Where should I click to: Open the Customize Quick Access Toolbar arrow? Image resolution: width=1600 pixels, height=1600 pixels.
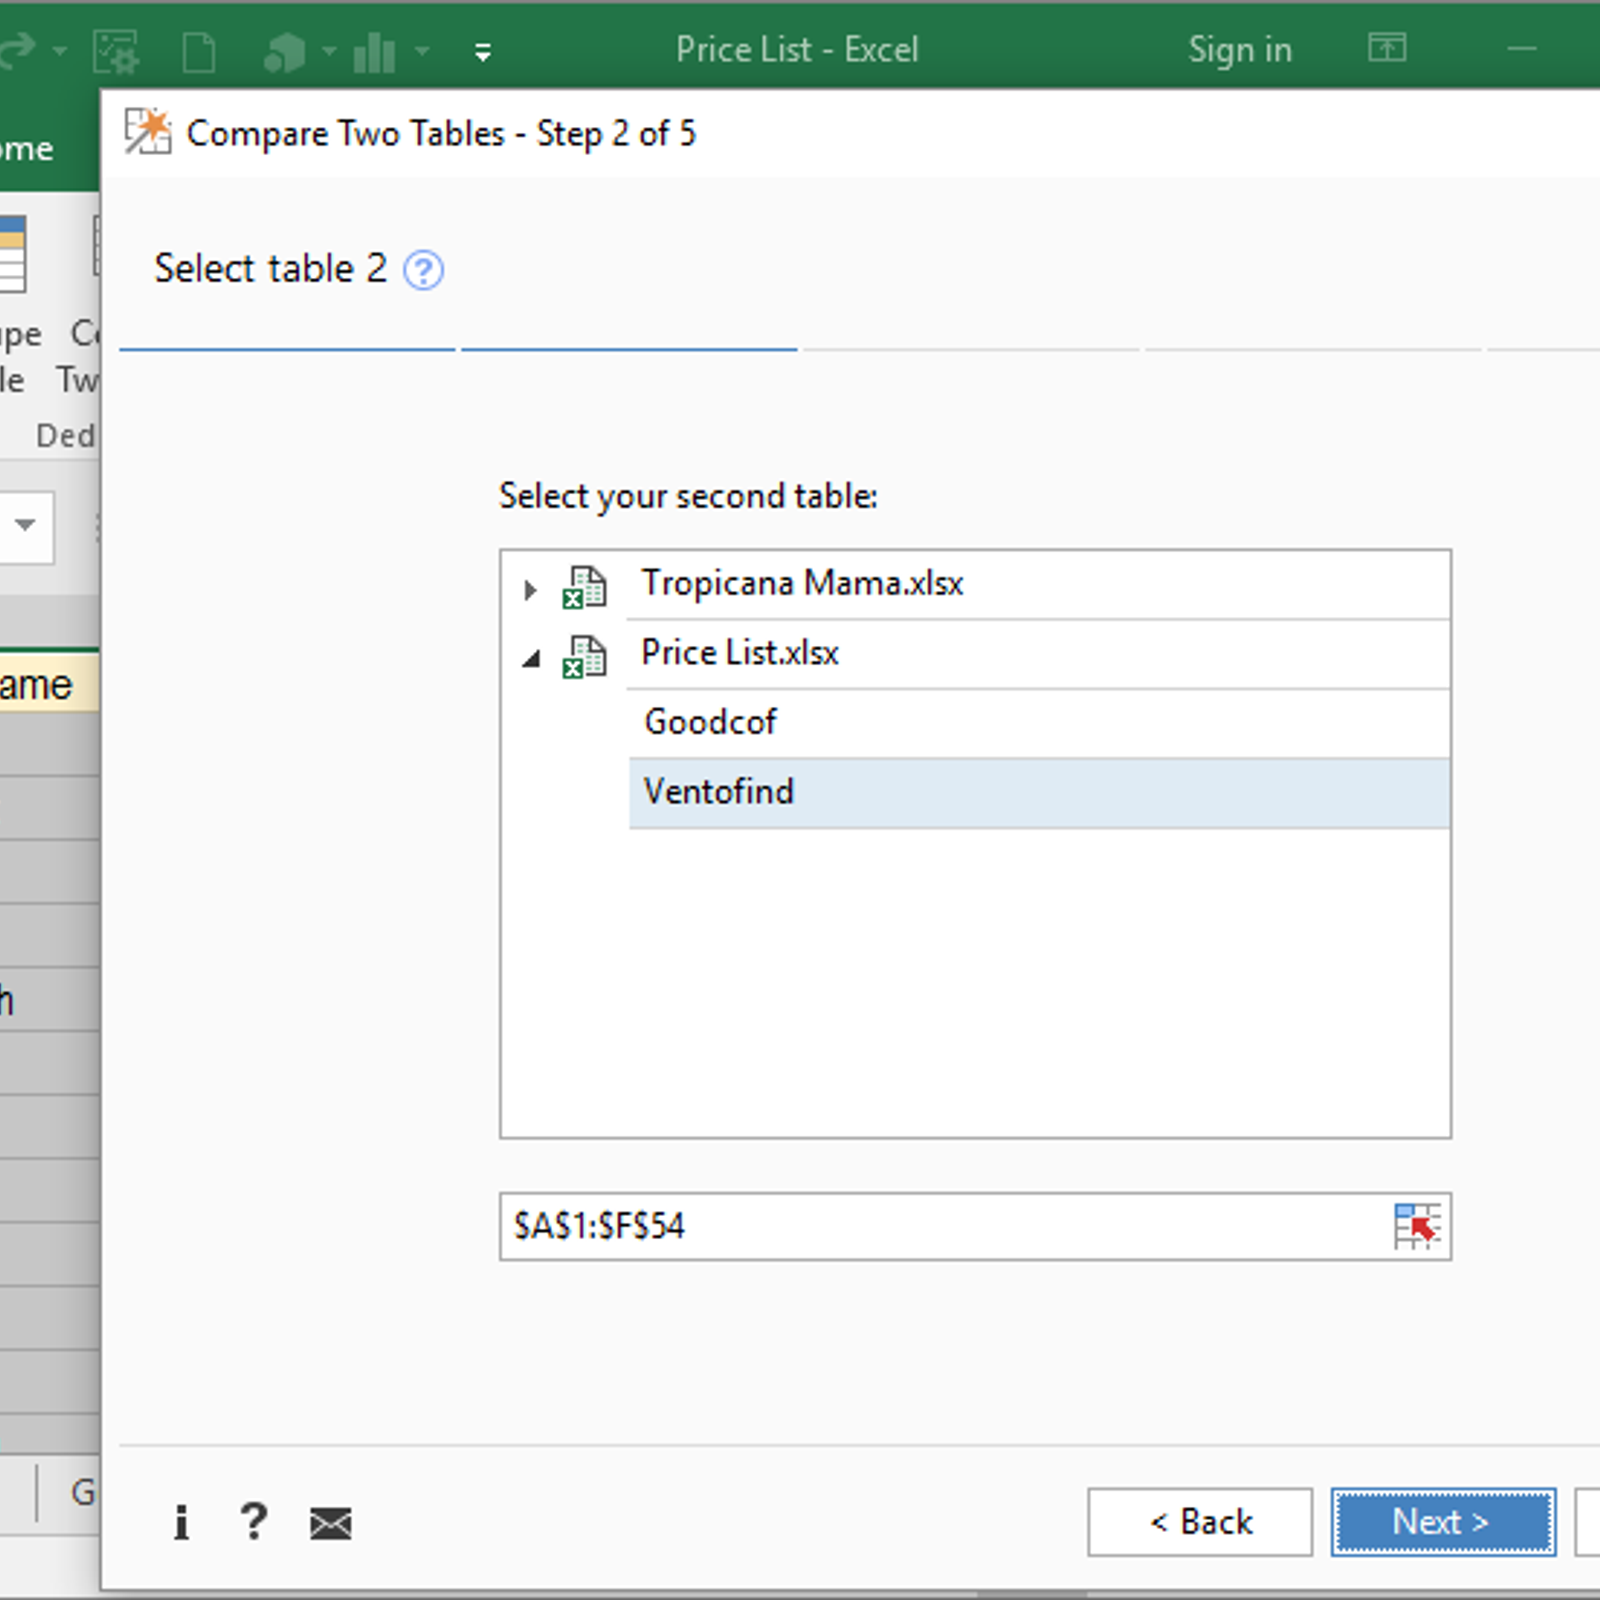[483, 52]
